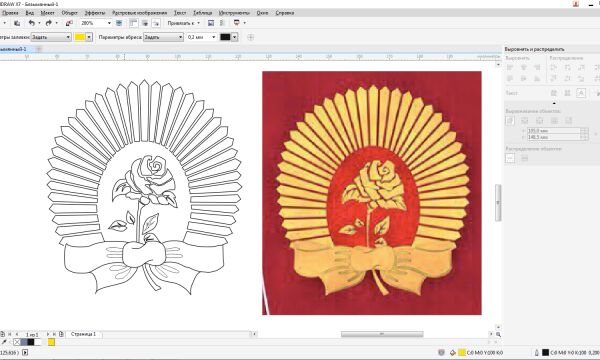Open the outline settings Задать dropdown
The height and width of the screenshot is (360, 600).
[x=163, y=37]
